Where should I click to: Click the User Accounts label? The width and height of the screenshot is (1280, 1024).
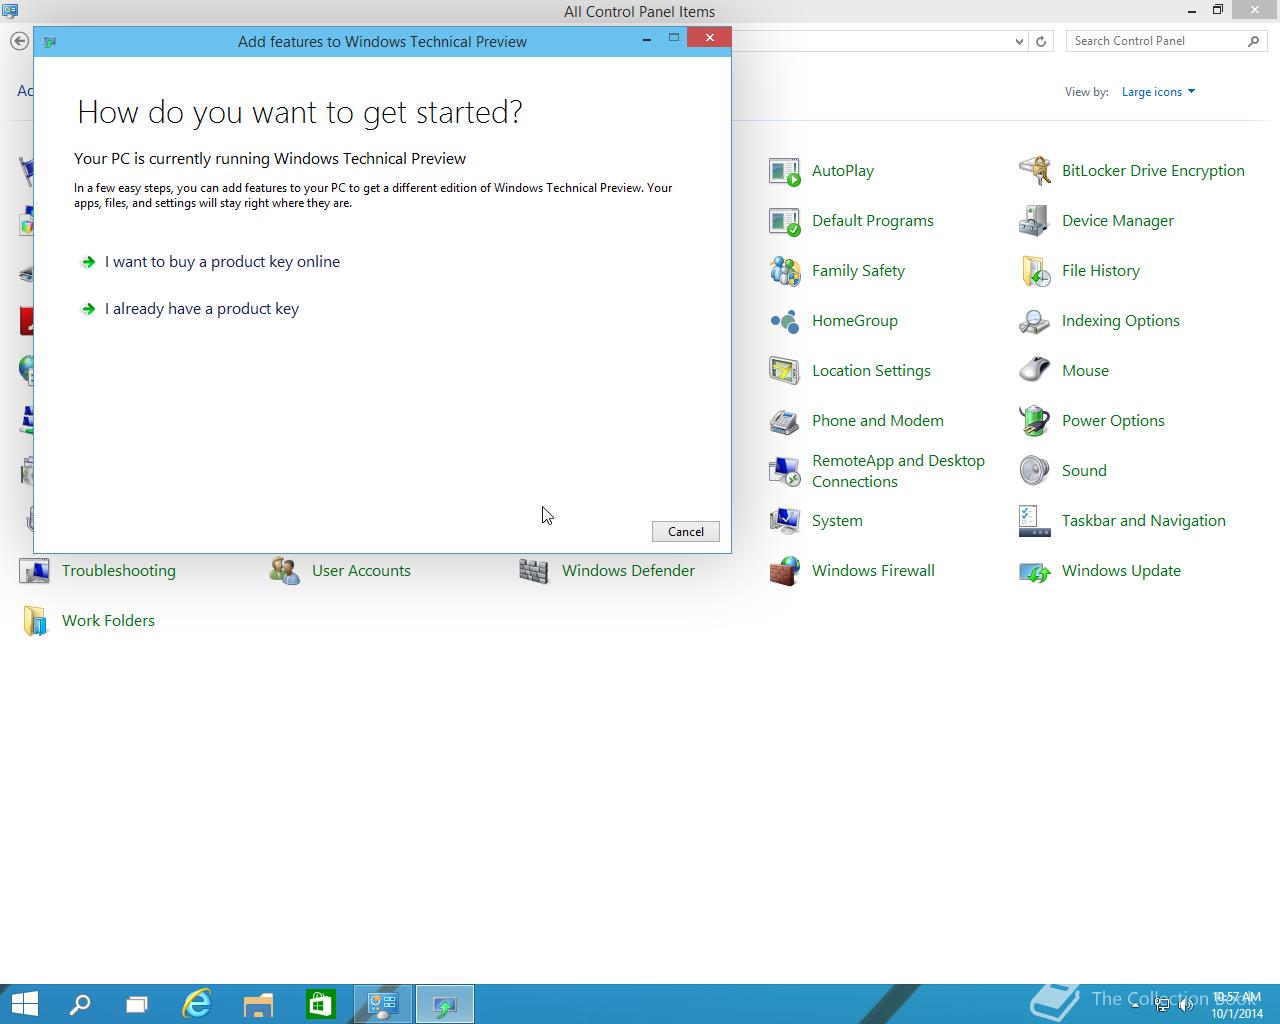click(x=361, y=571)
